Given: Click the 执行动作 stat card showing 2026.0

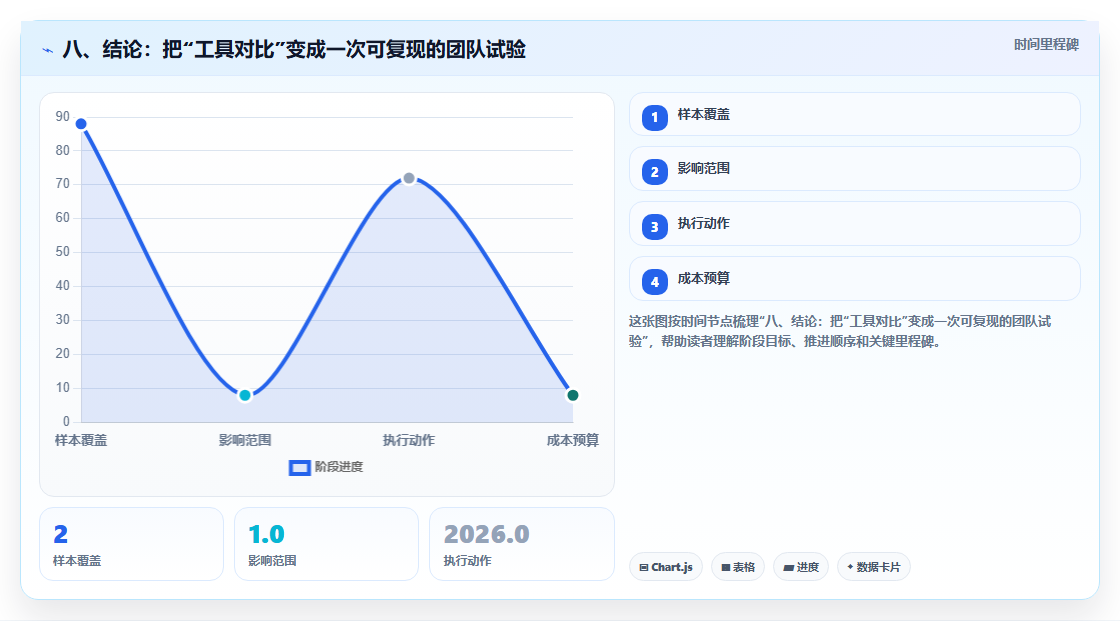Looking at the screenshot, I should click(x=521, y=544).
